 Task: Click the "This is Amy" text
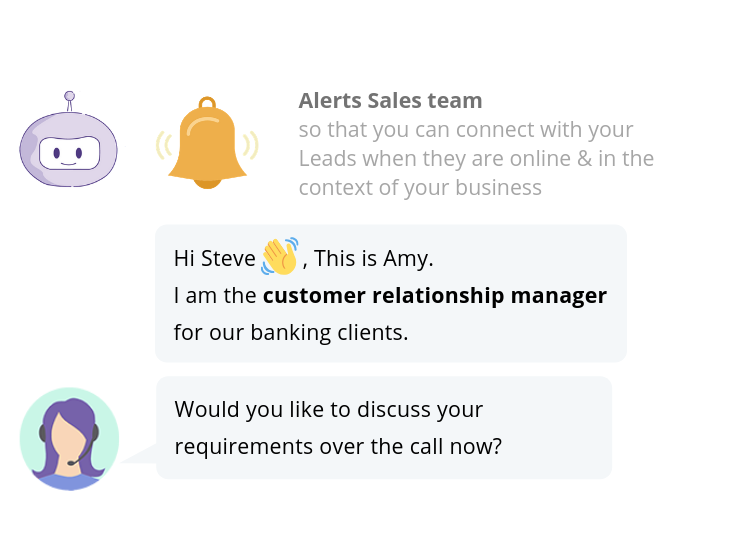373,259
